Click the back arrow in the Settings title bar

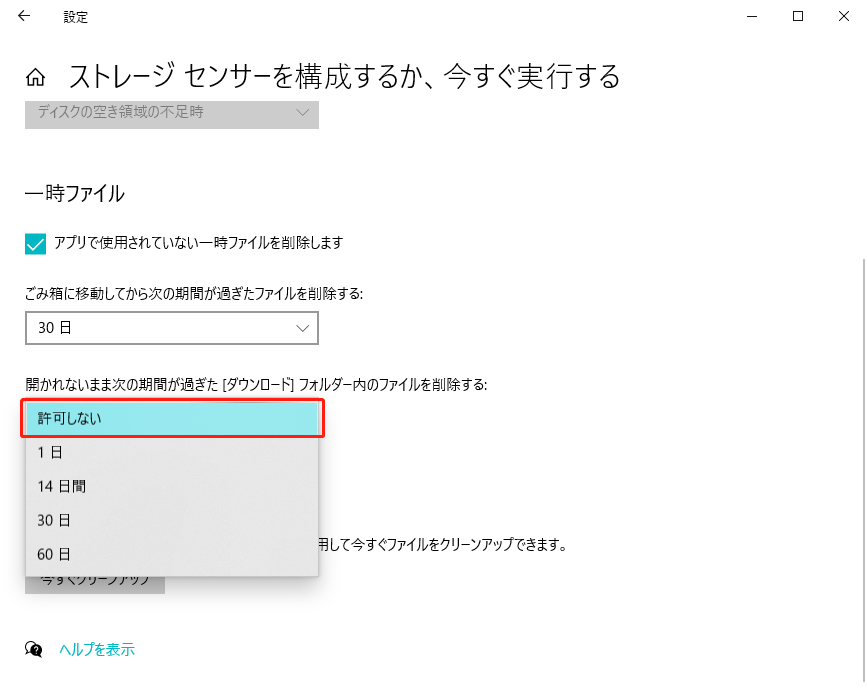point(24,16)
